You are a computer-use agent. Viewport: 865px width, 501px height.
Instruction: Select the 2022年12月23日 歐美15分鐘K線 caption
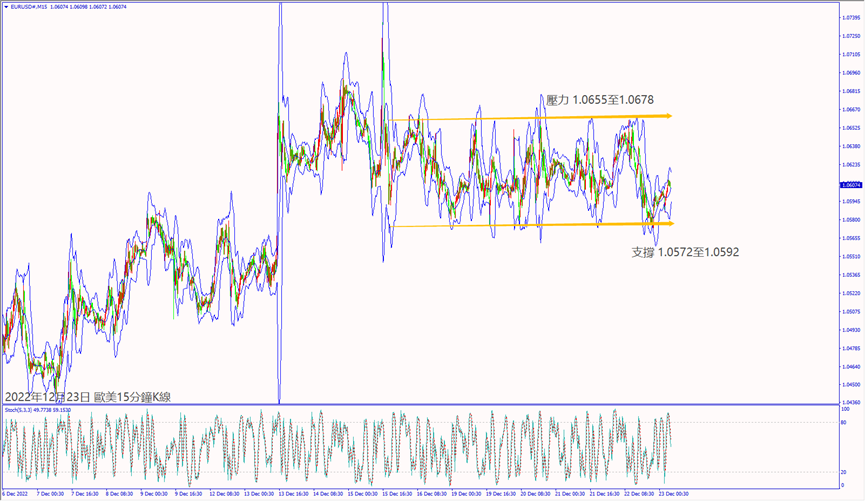[x=88, y=396]
